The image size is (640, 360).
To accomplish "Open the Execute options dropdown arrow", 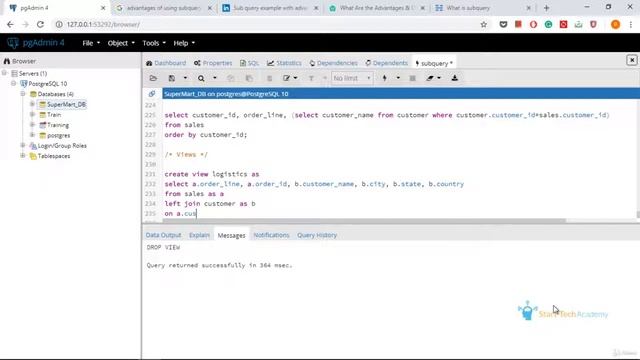I will [x=398, y=78].
